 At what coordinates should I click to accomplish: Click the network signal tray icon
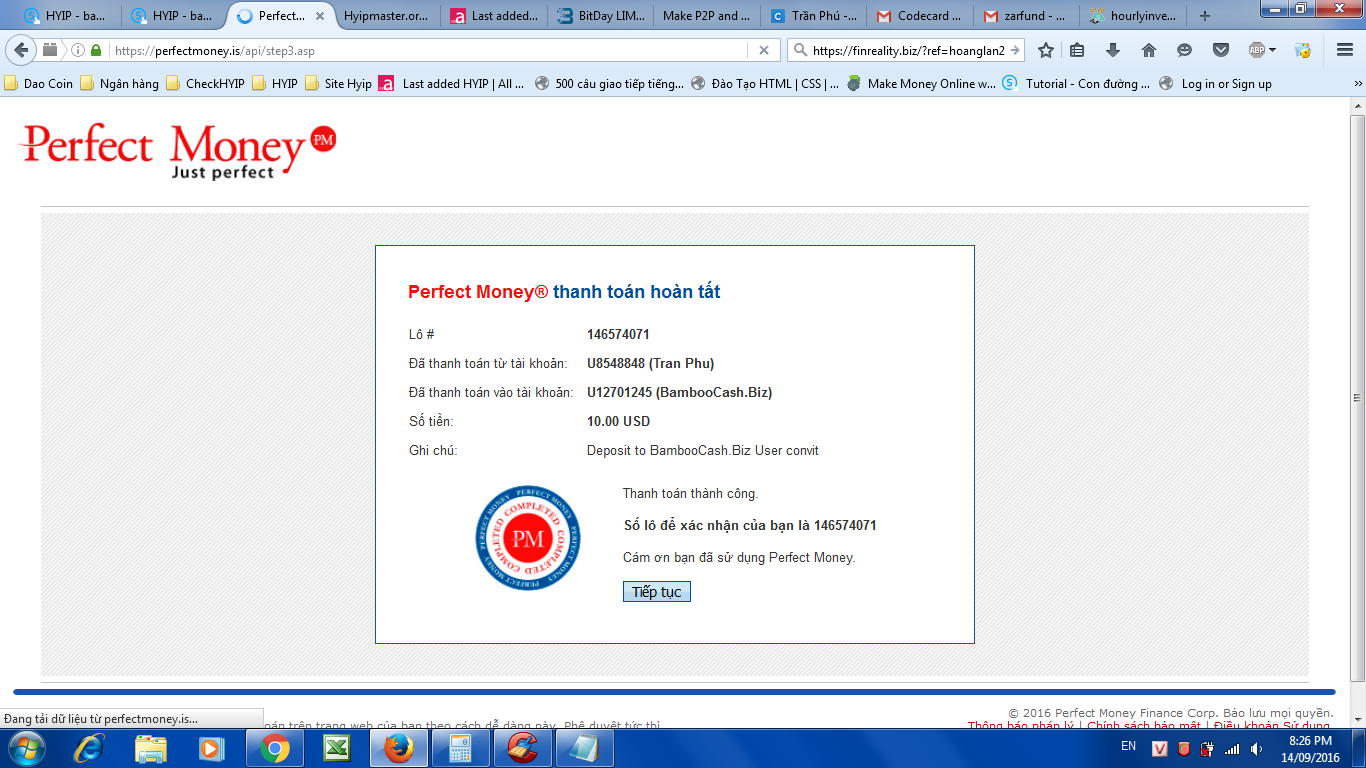1232,748
